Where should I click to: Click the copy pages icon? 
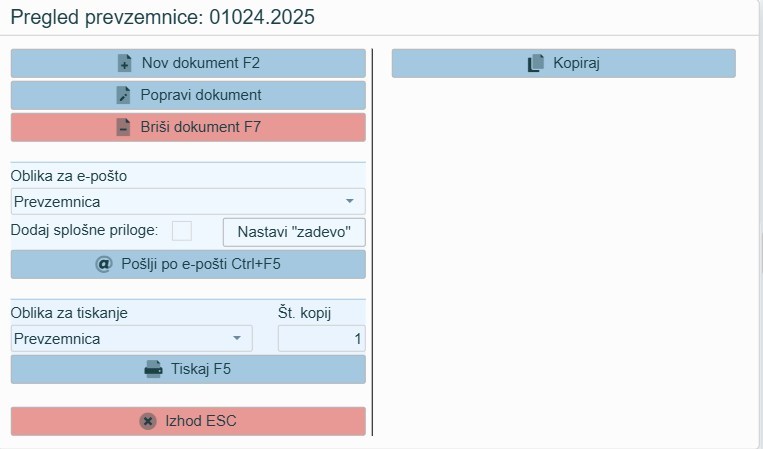click(536, 63)
